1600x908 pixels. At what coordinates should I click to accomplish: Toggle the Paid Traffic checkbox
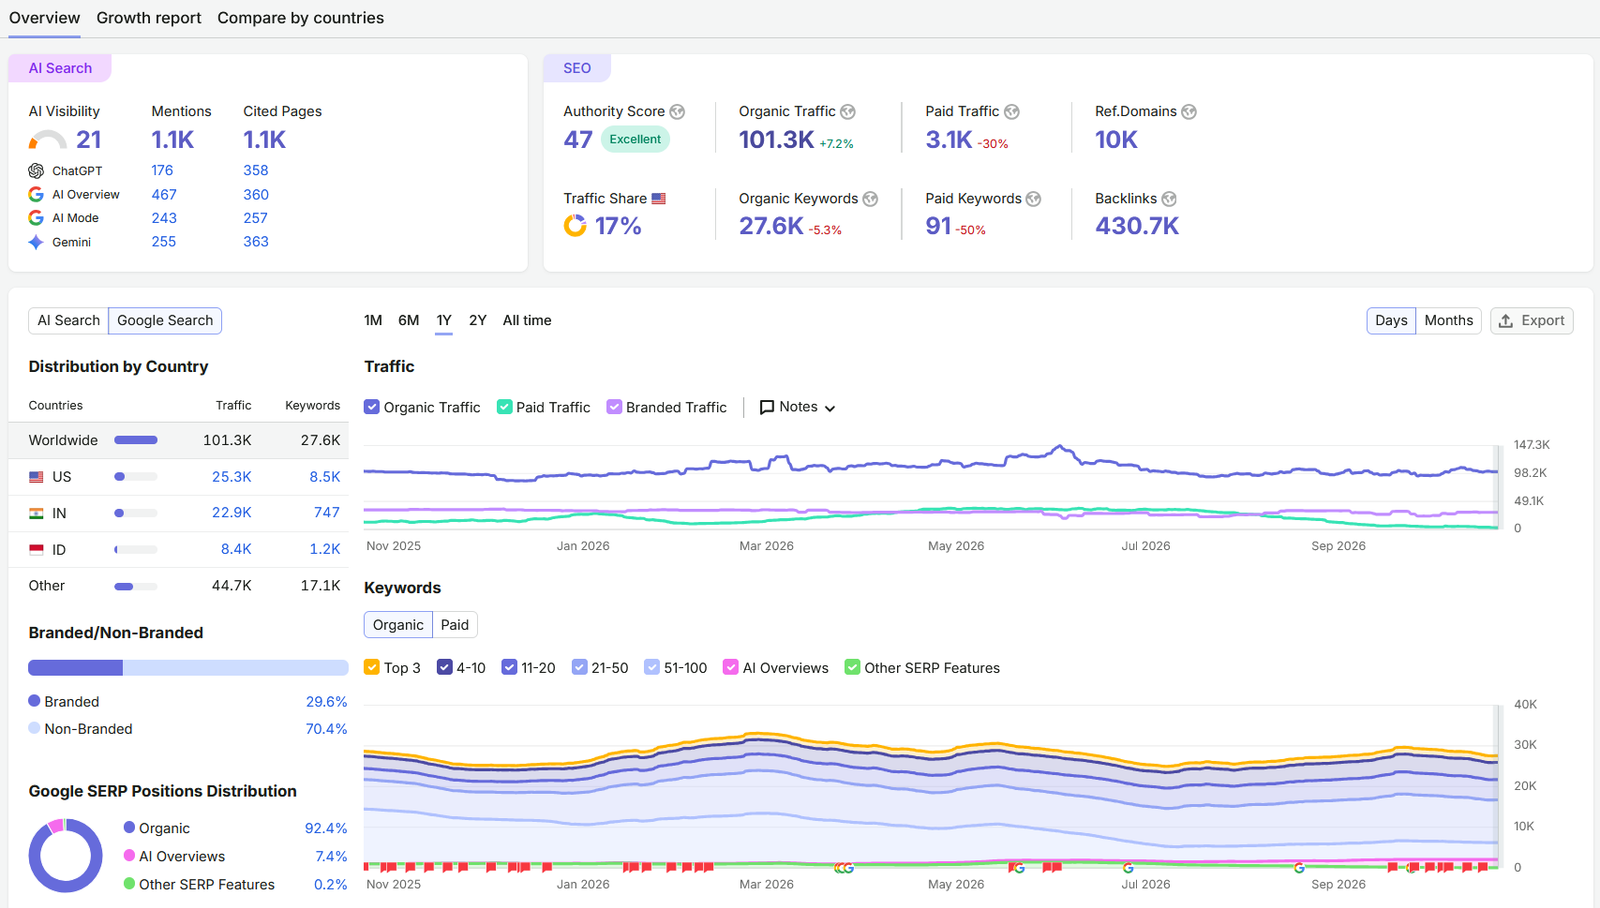[505, 407]
